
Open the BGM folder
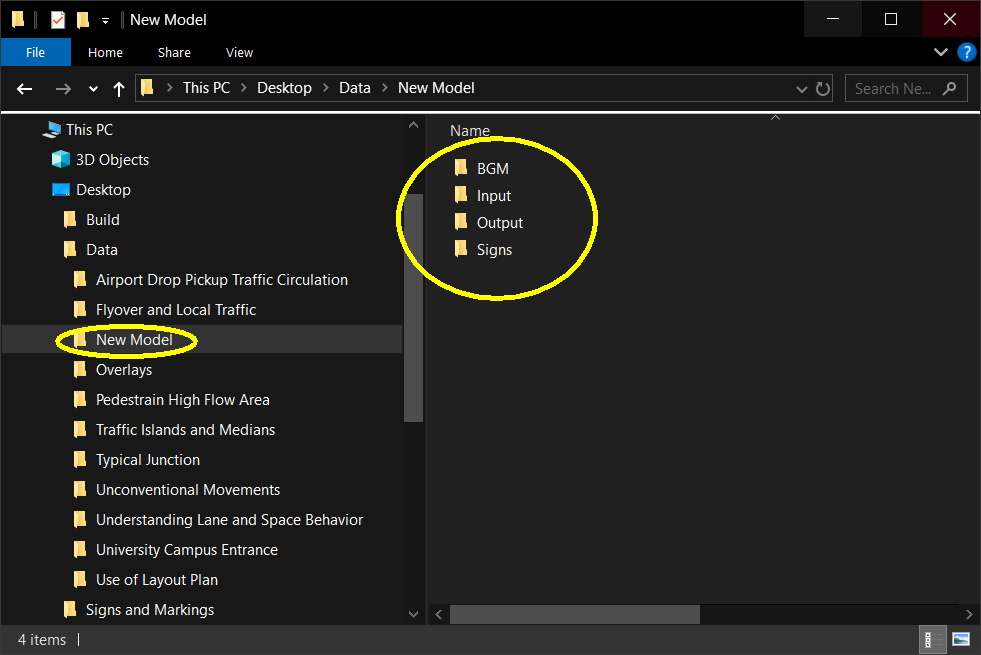coord(492,169)
